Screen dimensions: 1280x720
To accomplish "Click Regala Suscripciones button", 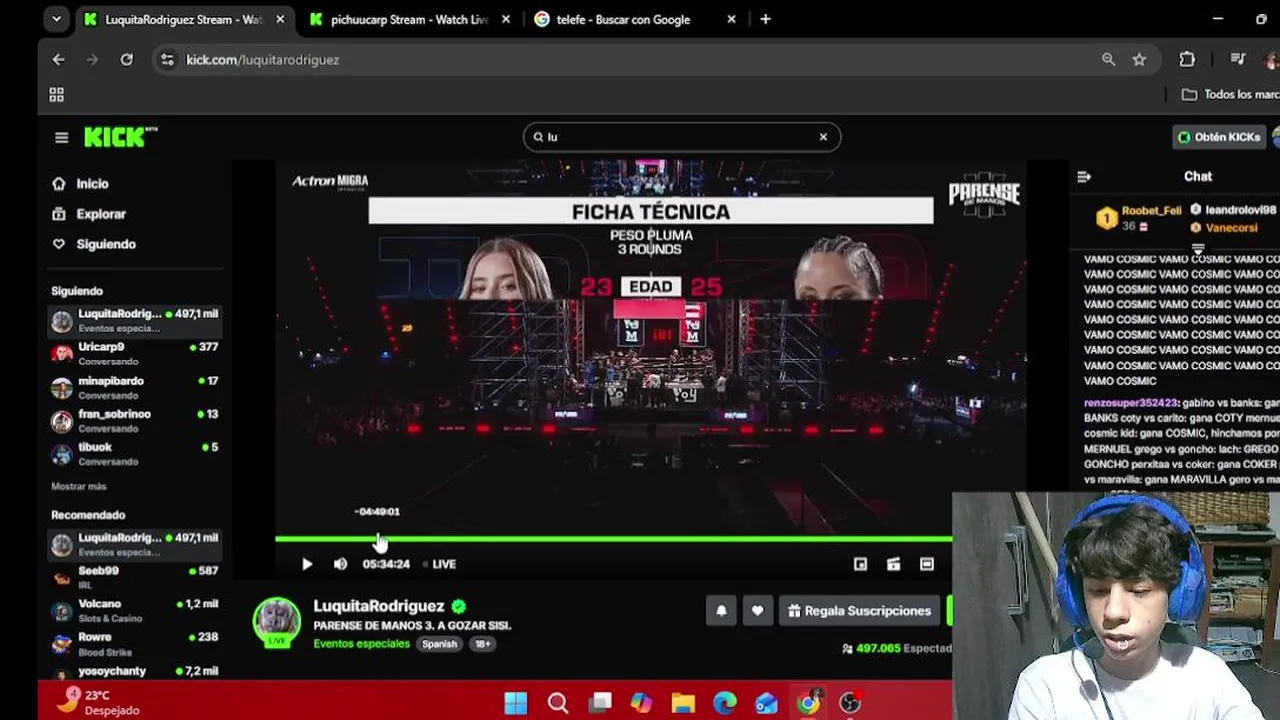I will point(859,610).
